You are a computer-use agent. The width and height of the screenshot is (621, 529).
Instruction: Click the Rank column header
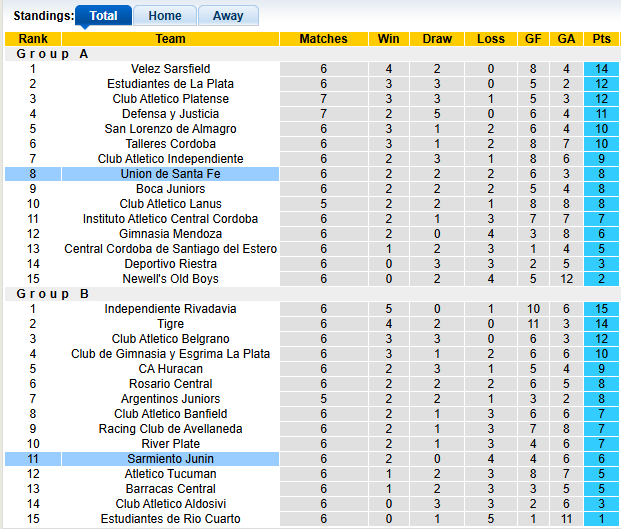[33, 39]
